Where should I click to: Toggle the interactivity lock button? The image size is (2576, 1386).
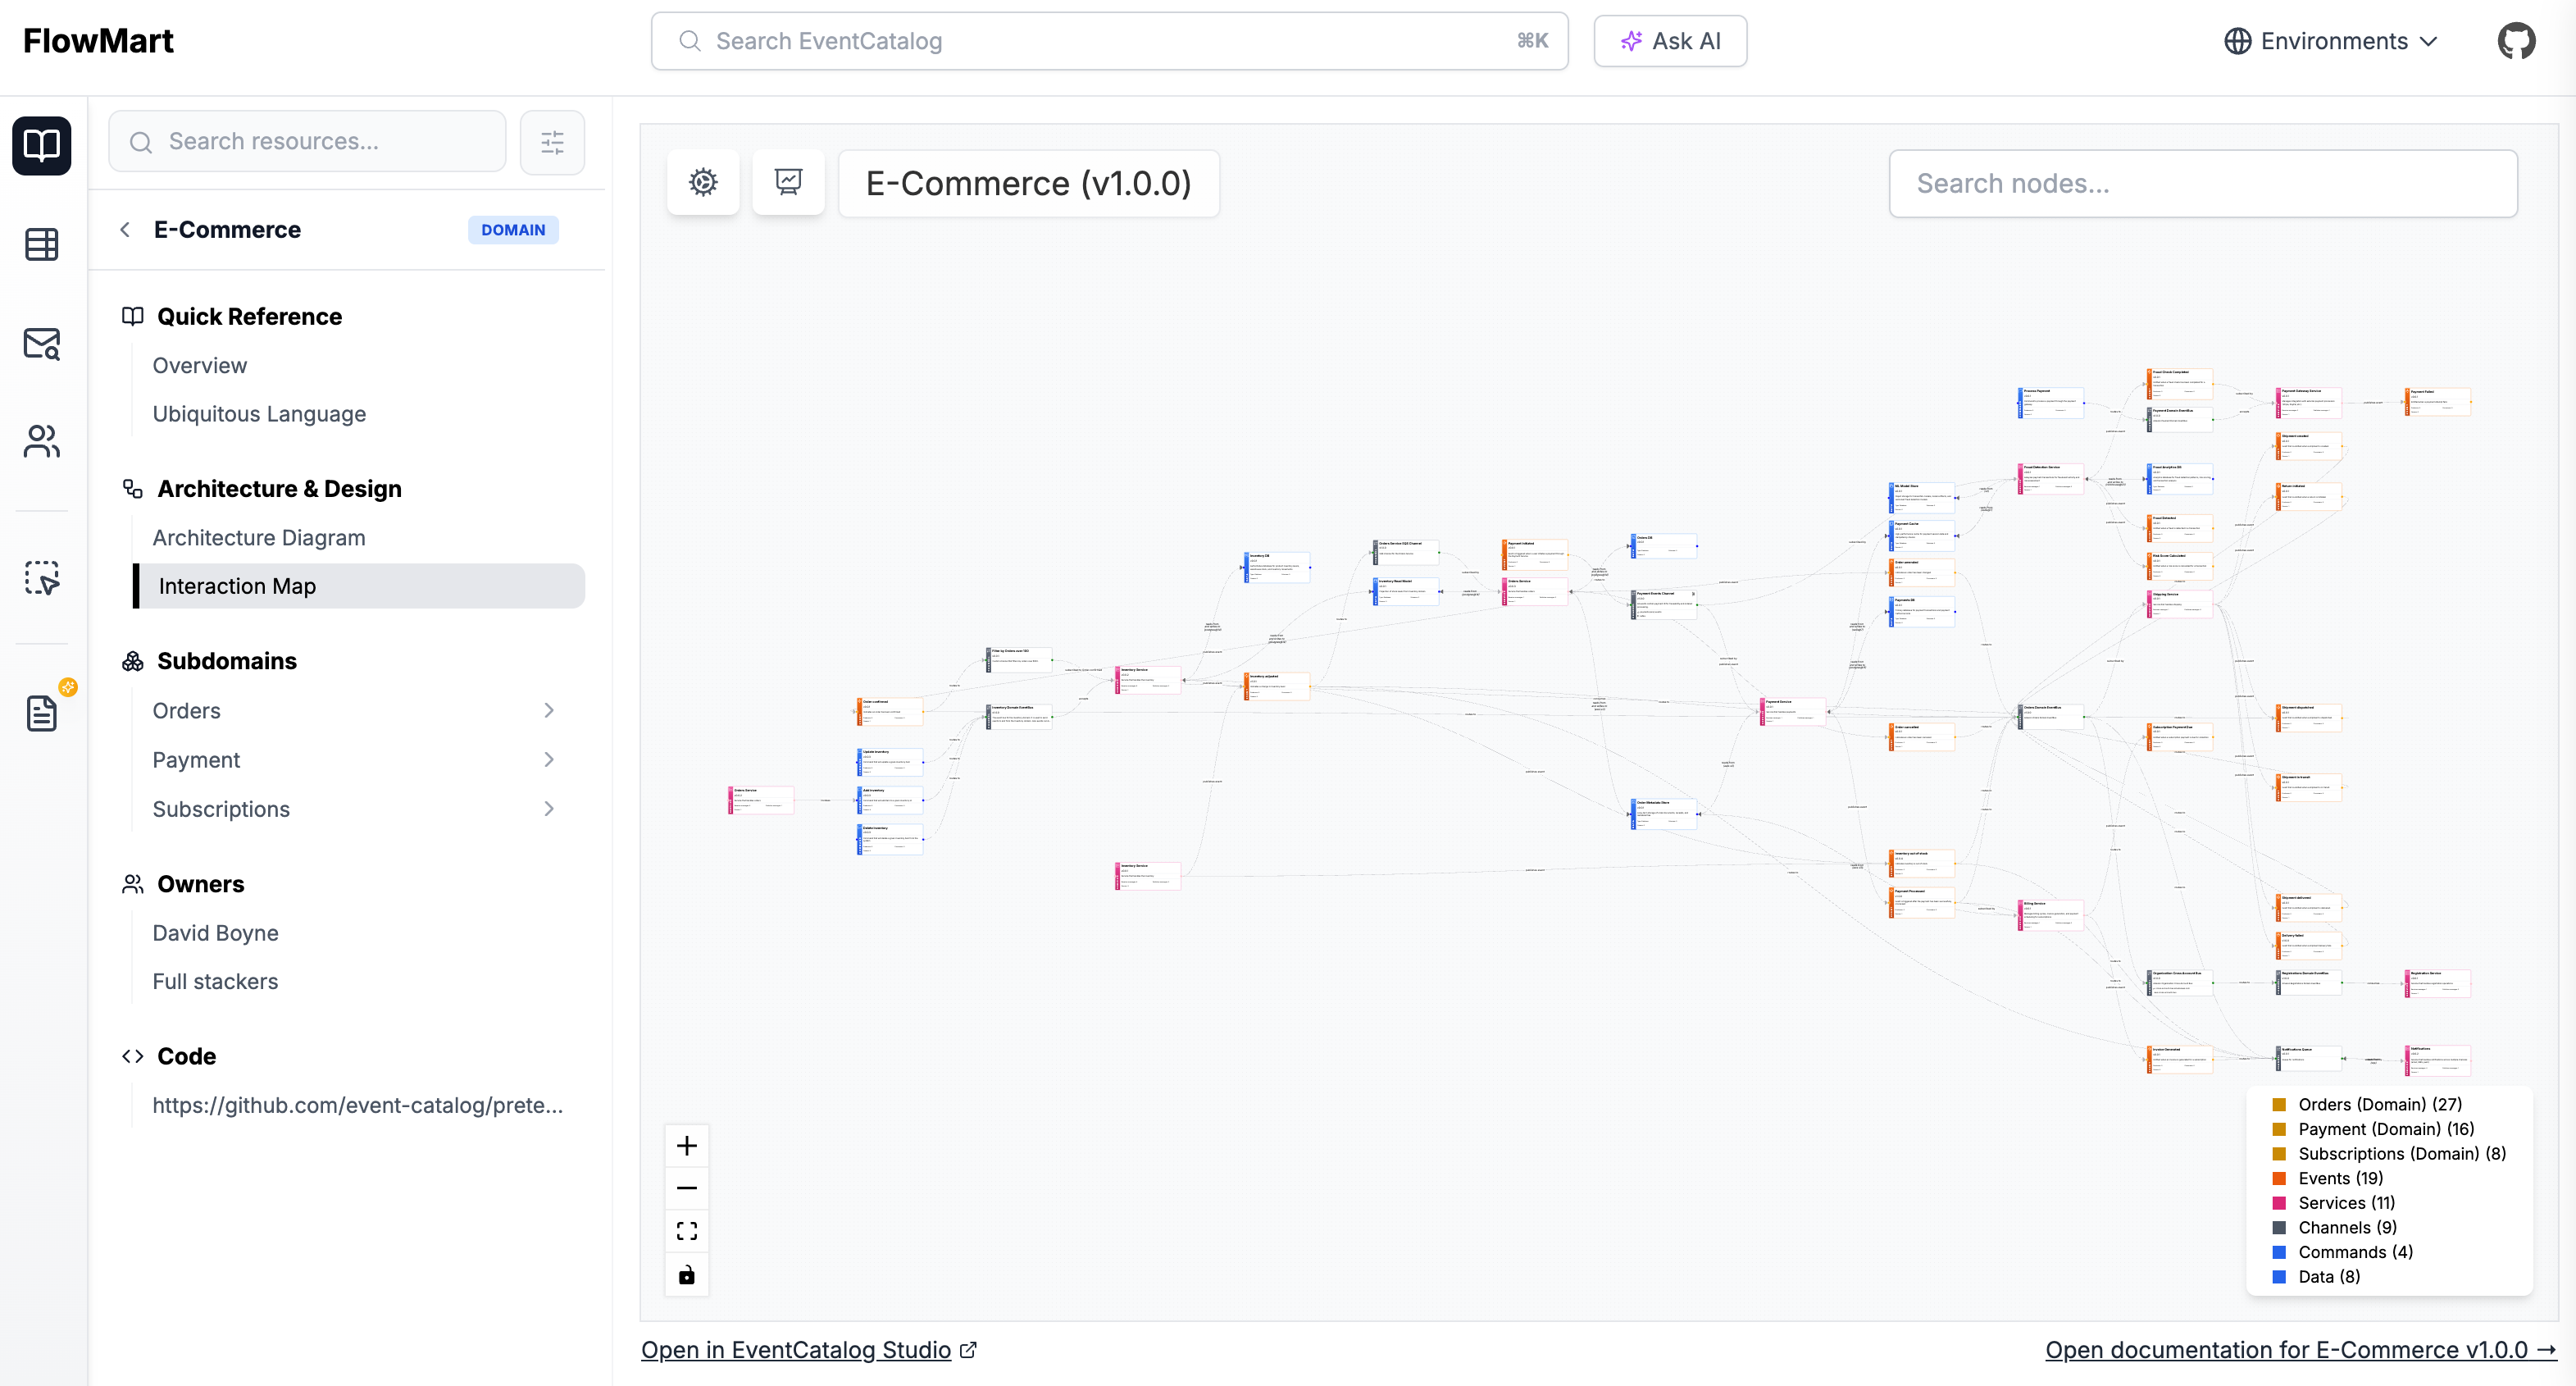pyautogui.click(x=687, y=1275)
